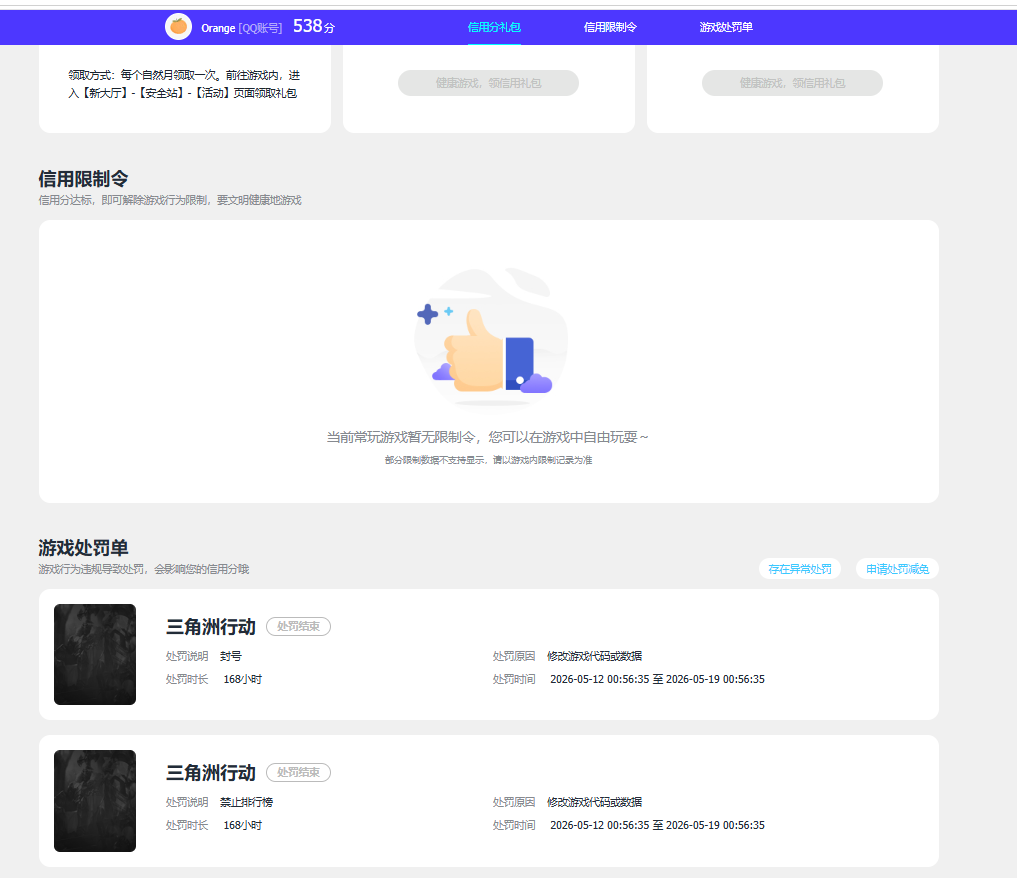Click the 部分限制数据不支持显示 note
This screenshot has height=878, width=1017.
[x=488, y=460]
